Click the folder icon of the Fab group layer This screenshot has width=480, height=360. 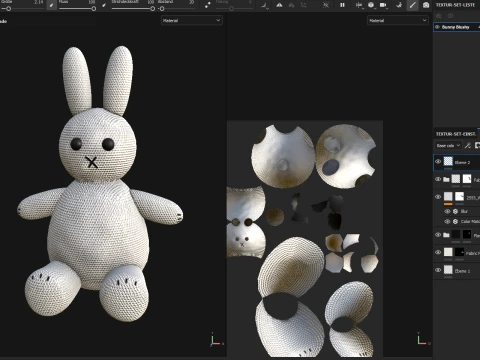pos(446,179)
